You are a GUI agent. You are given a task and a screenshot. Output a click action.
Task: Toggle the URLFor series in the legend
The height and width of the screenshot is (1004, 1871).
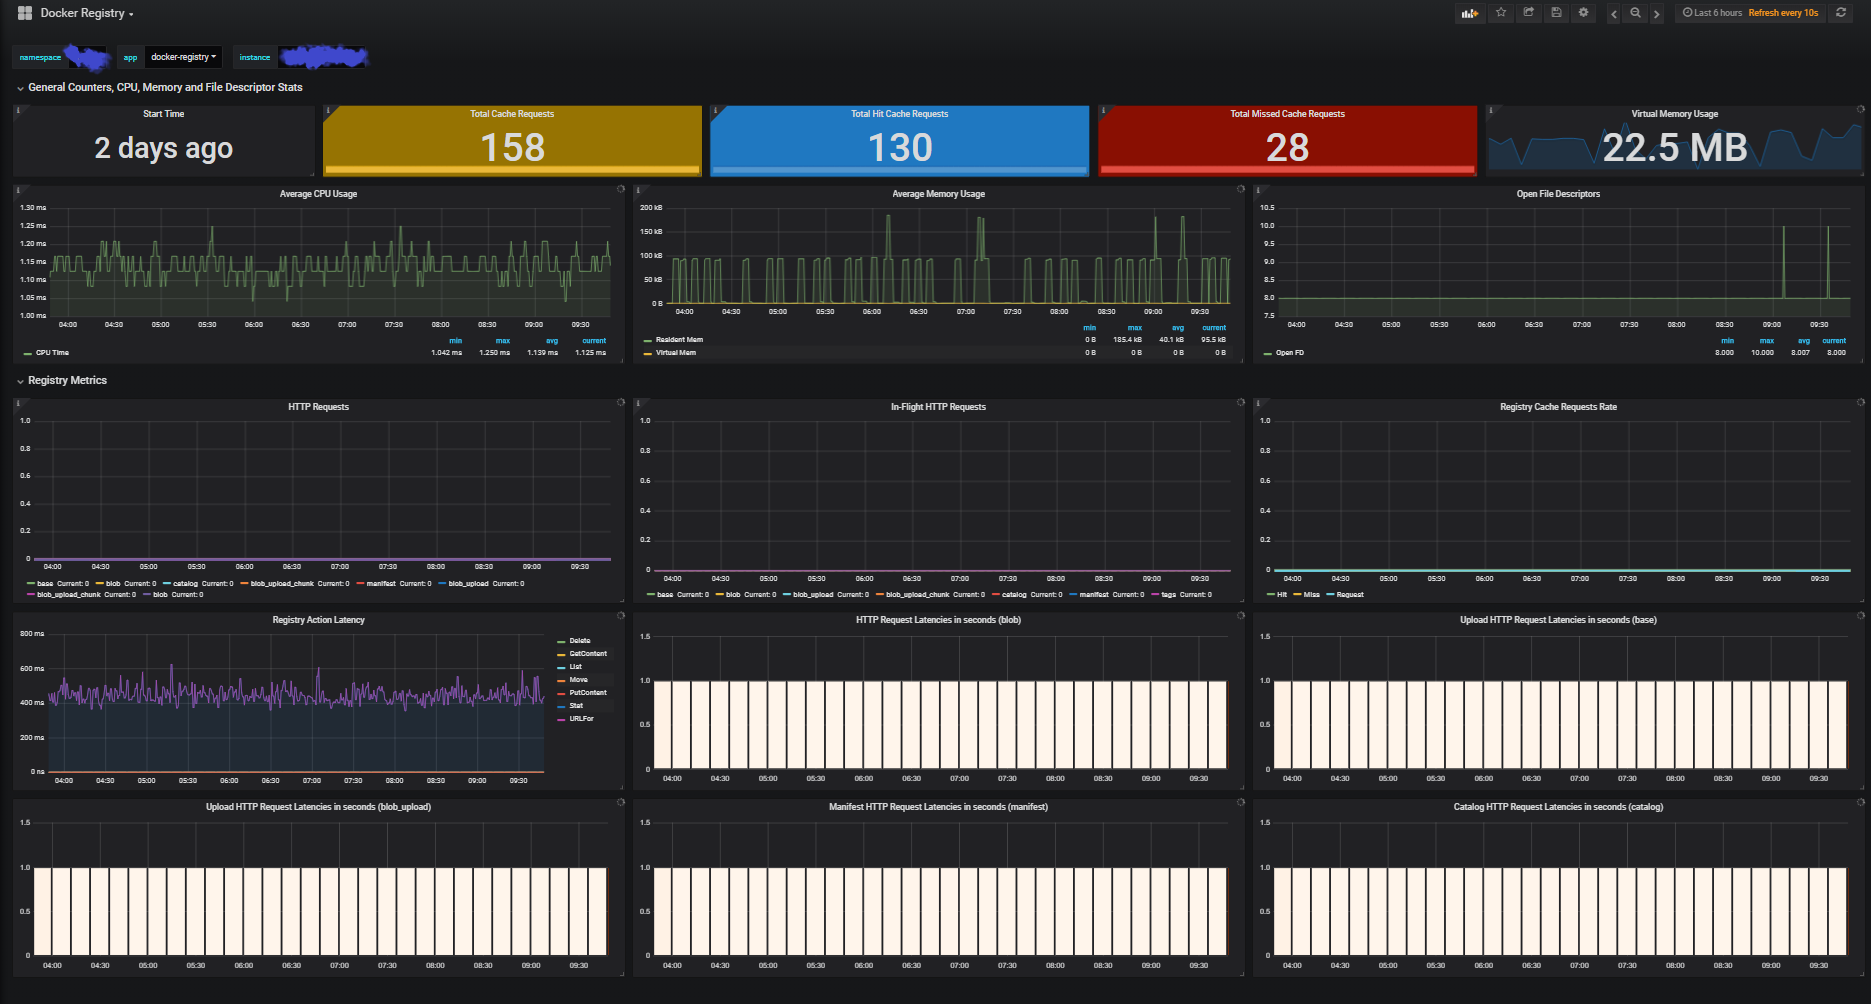tap(582, 719)
